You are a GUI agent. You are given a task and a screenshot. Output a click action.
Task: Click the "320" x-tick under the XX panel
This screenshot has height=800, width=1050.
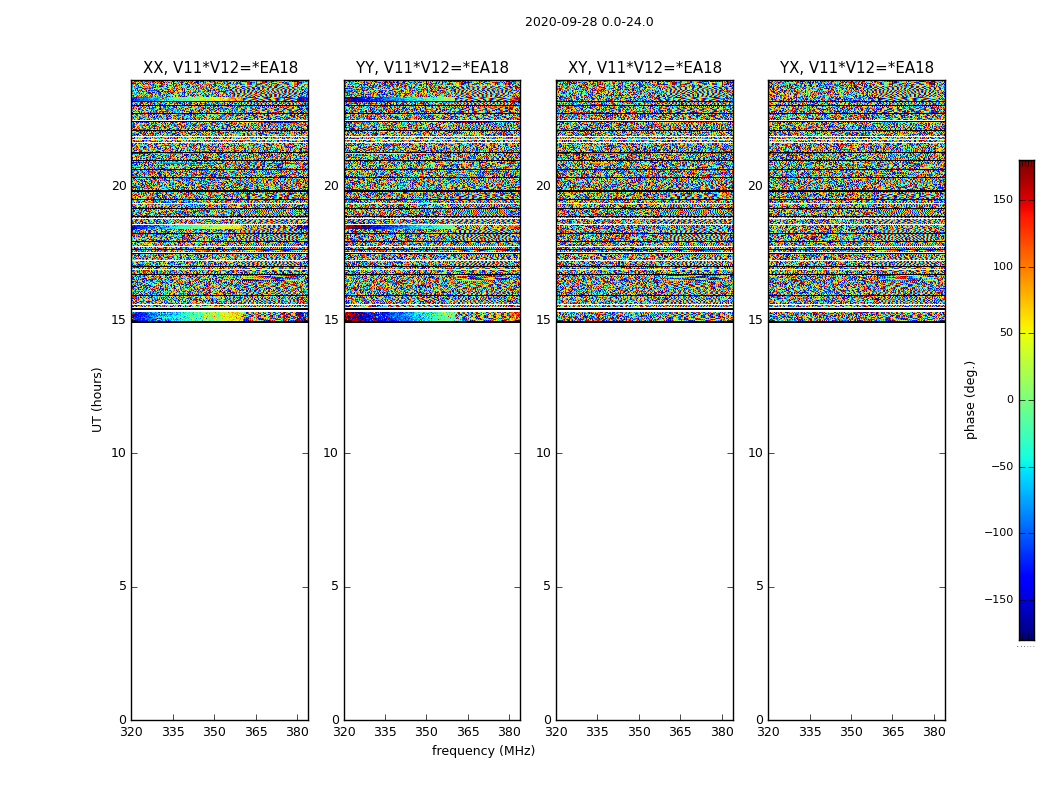pos(131,732)
